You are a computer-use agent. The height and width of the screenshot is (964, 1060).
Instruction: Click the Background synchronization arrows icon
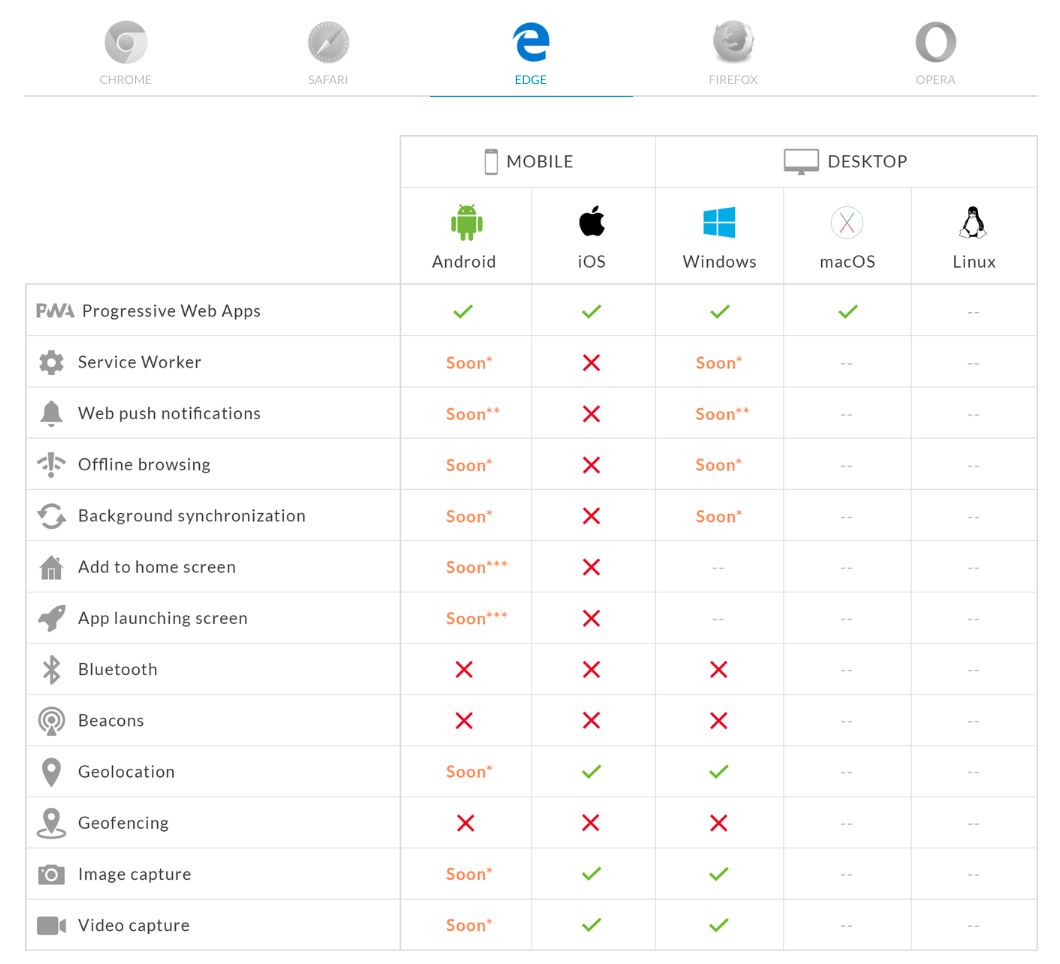click(x=51, y=516)
